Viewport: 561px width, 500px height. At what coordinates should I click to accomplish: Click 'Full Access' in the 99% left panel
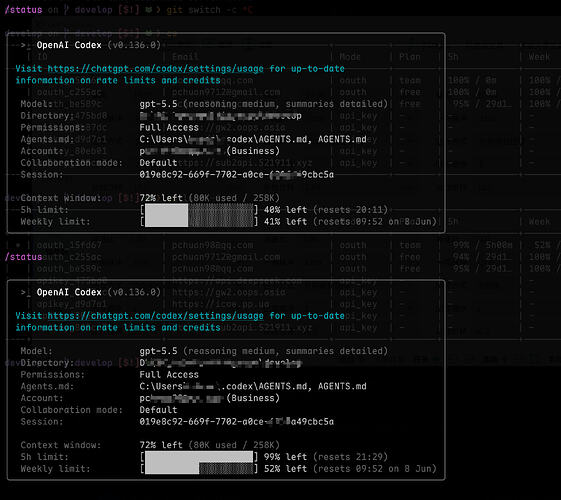[169, 374]
